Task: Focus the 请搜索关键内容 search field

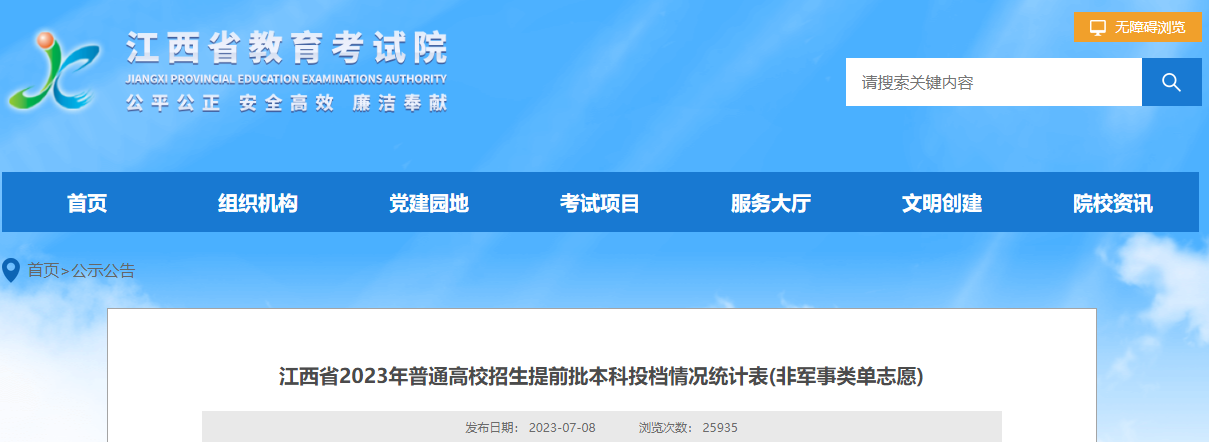Action: point(994,82)
